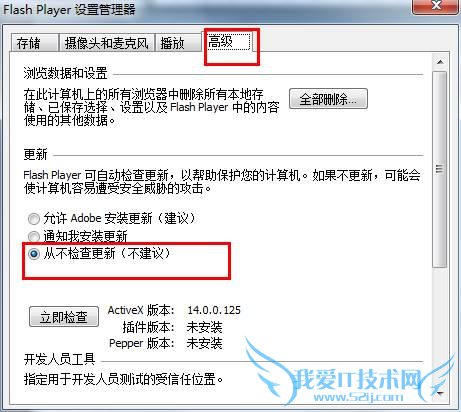Click the www.52ij.com watermark link

point(358,397)
